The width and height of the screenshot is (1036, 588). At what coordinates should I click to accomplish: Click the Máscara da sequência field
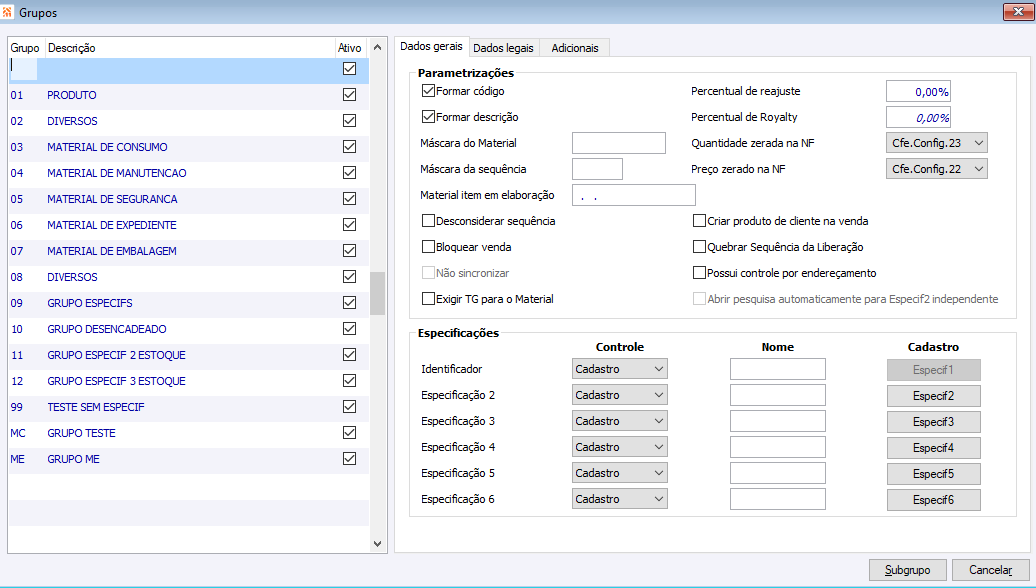pos(597,169)
